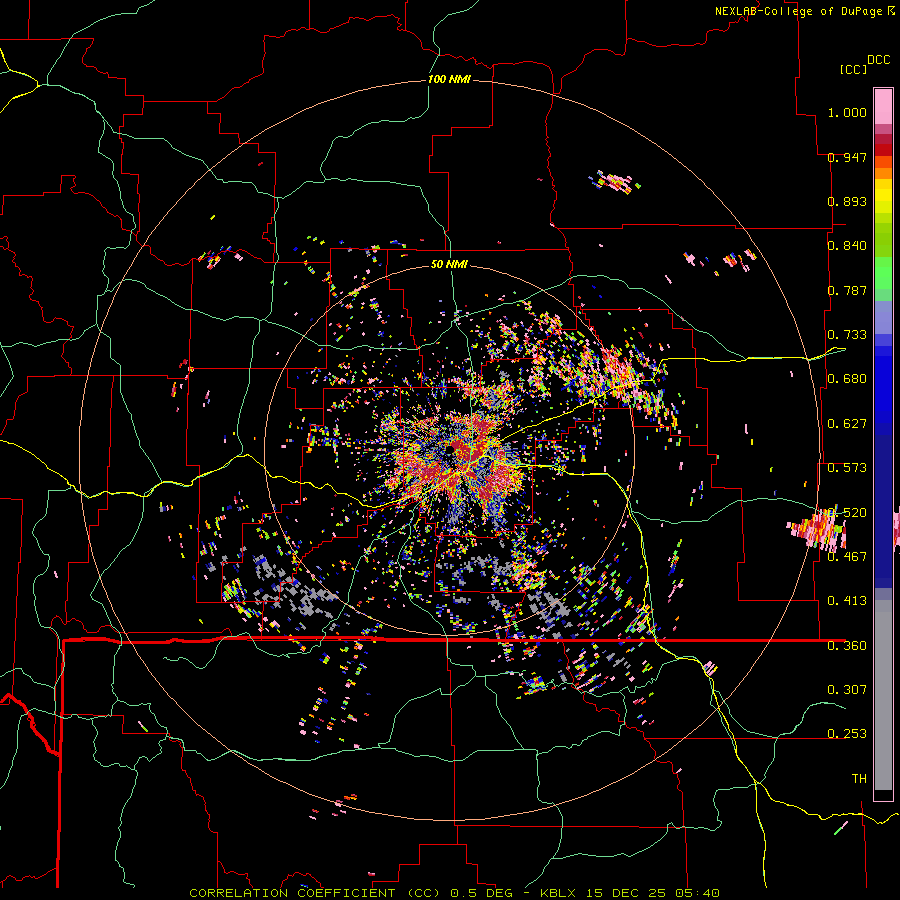Pick the yellow segment of the color bar
Image resolution: width=900 pixels, height=900 pixels.
click(x=883, y=196)
